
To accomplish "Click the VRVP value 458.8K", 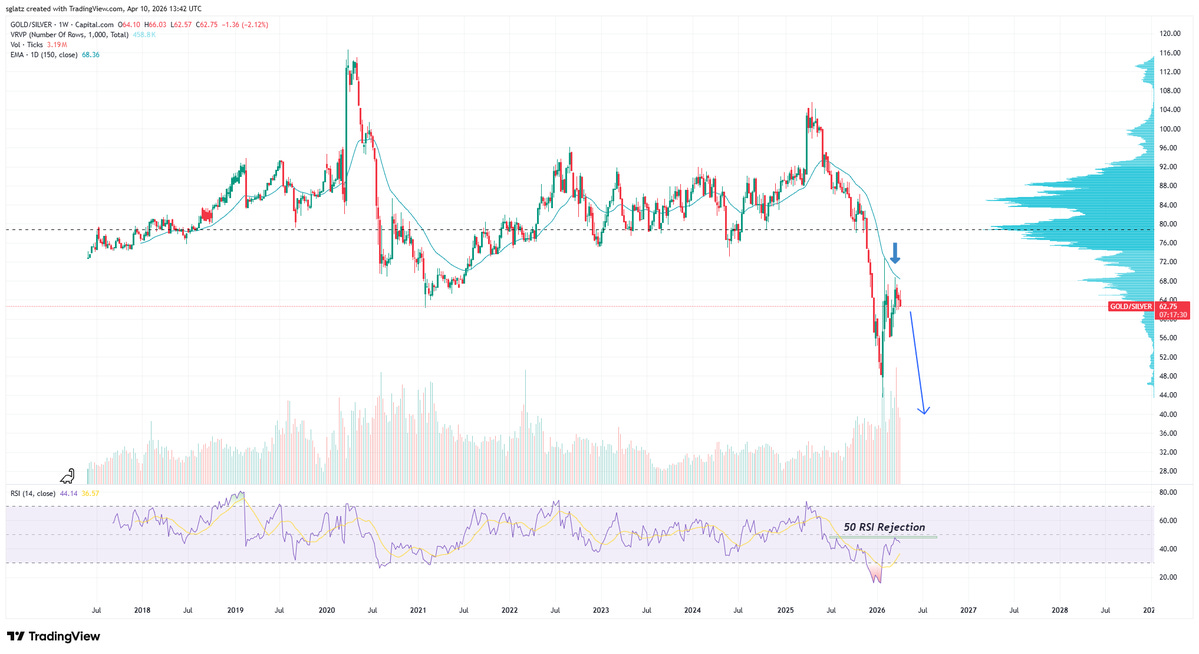I will coord(144,34).
